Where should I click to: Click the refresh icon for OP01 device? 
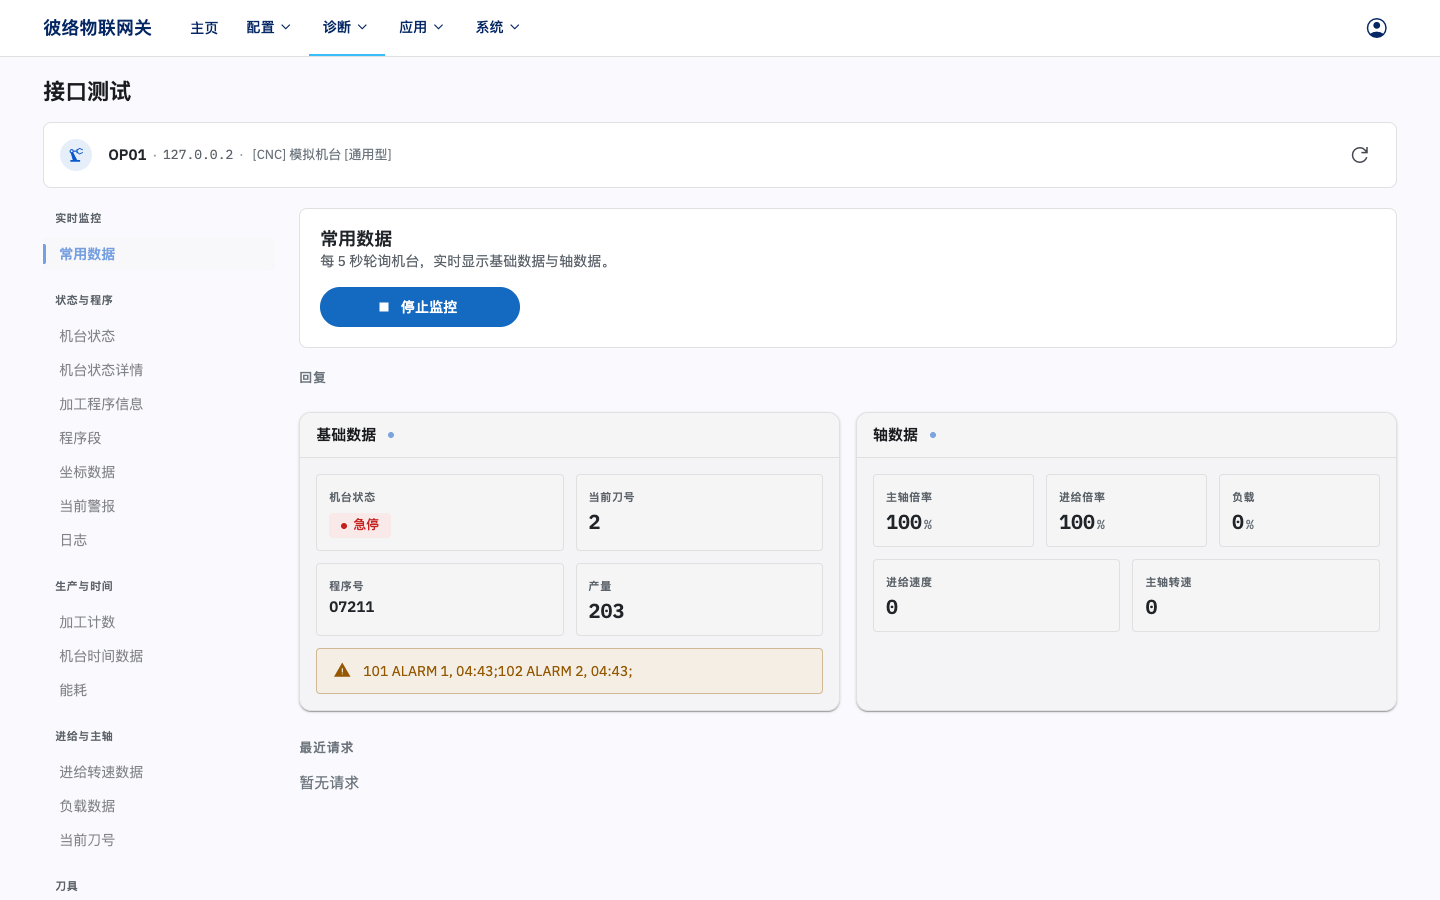click(1359, 155)
